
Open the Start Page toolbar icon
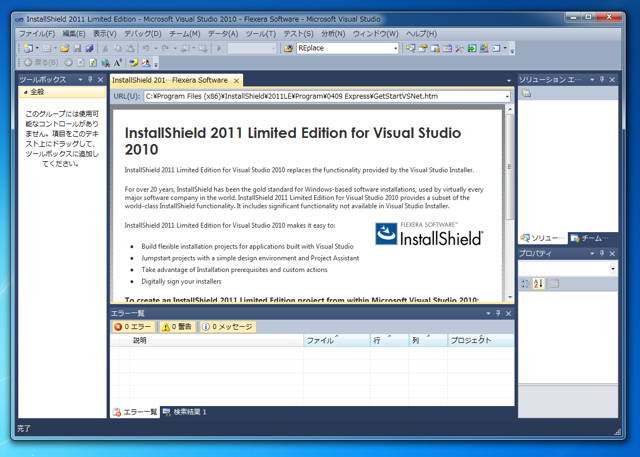pos(472,49)
